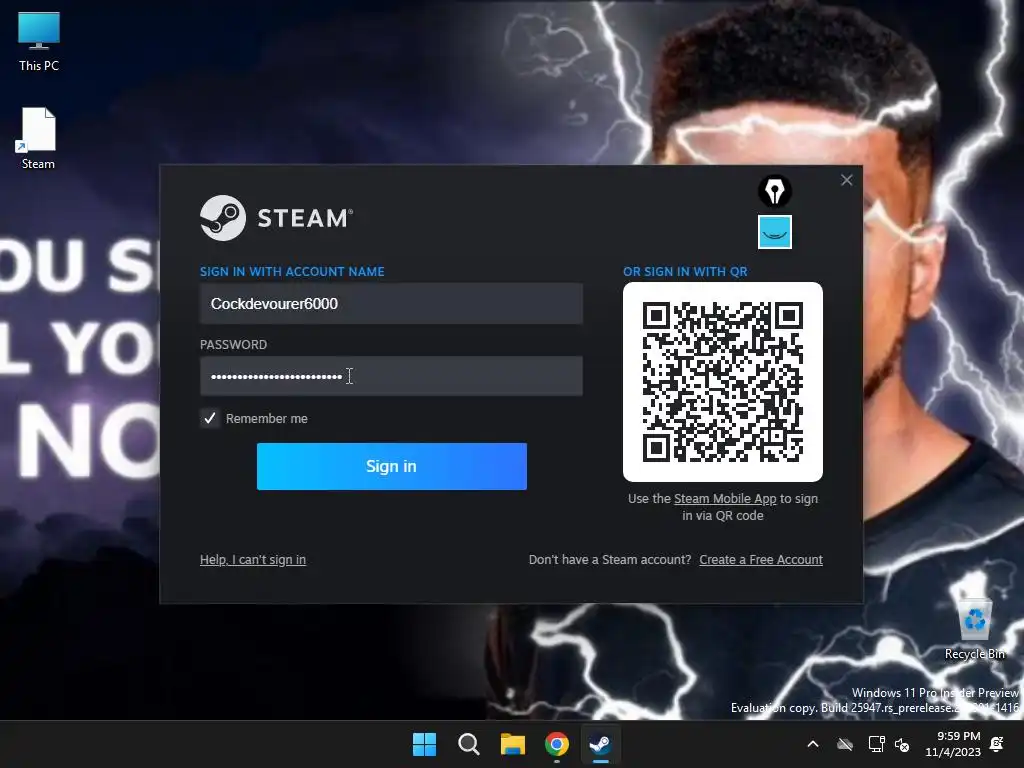Screen dimensions: 1024x768
Task: Click Create a Free Account link
Action: coord(761,560)
